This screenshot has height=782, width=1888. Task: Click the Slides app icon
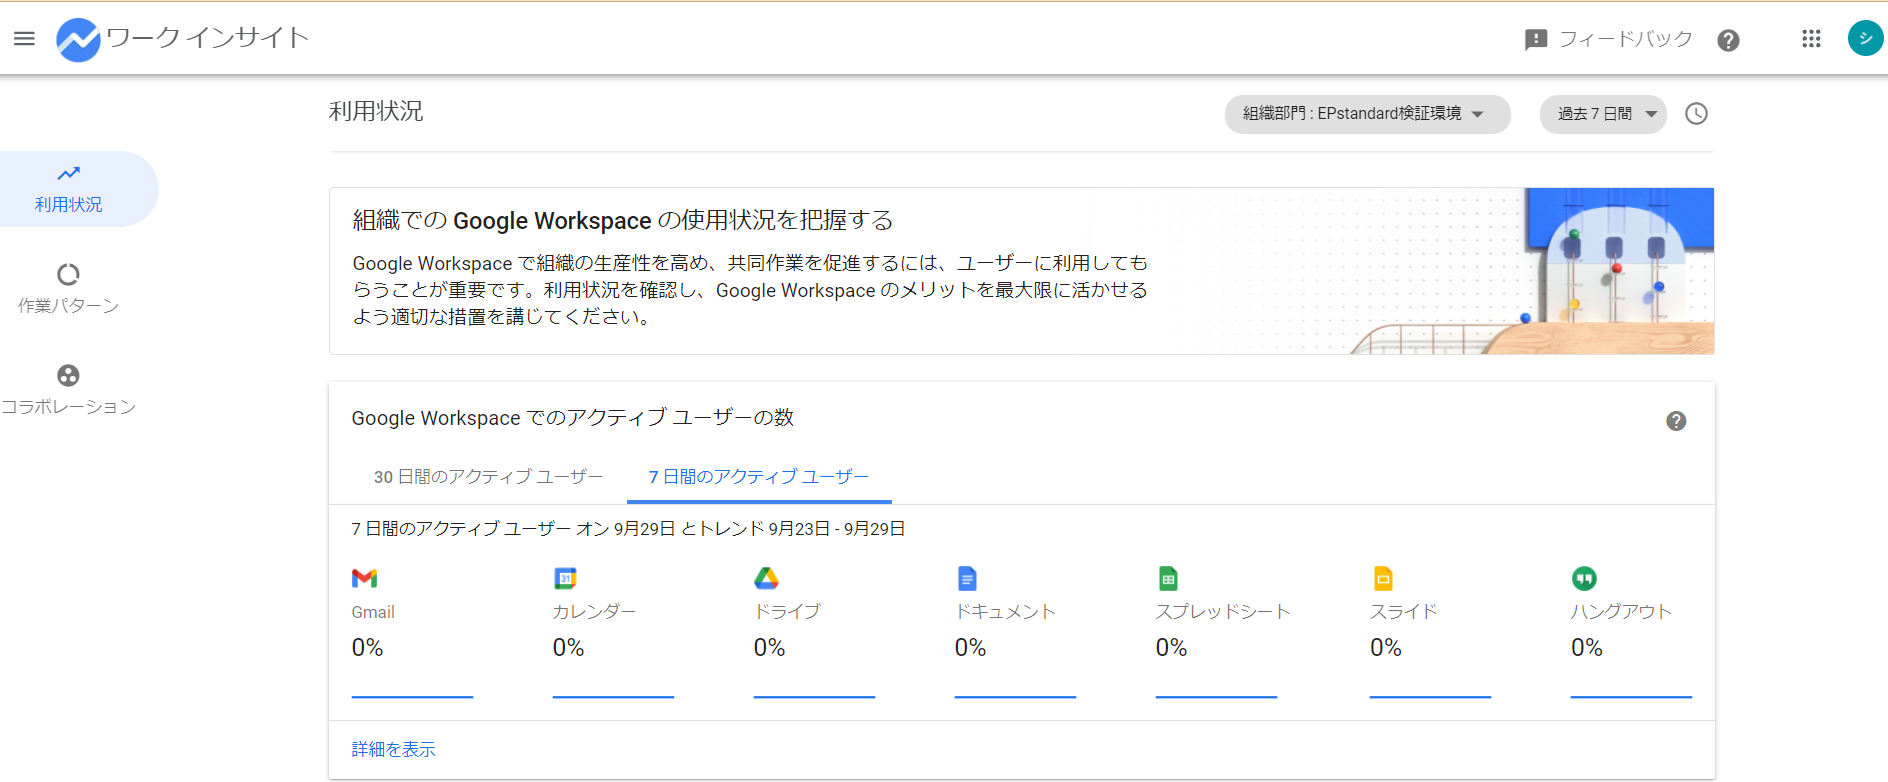(x=1383, y=578)
